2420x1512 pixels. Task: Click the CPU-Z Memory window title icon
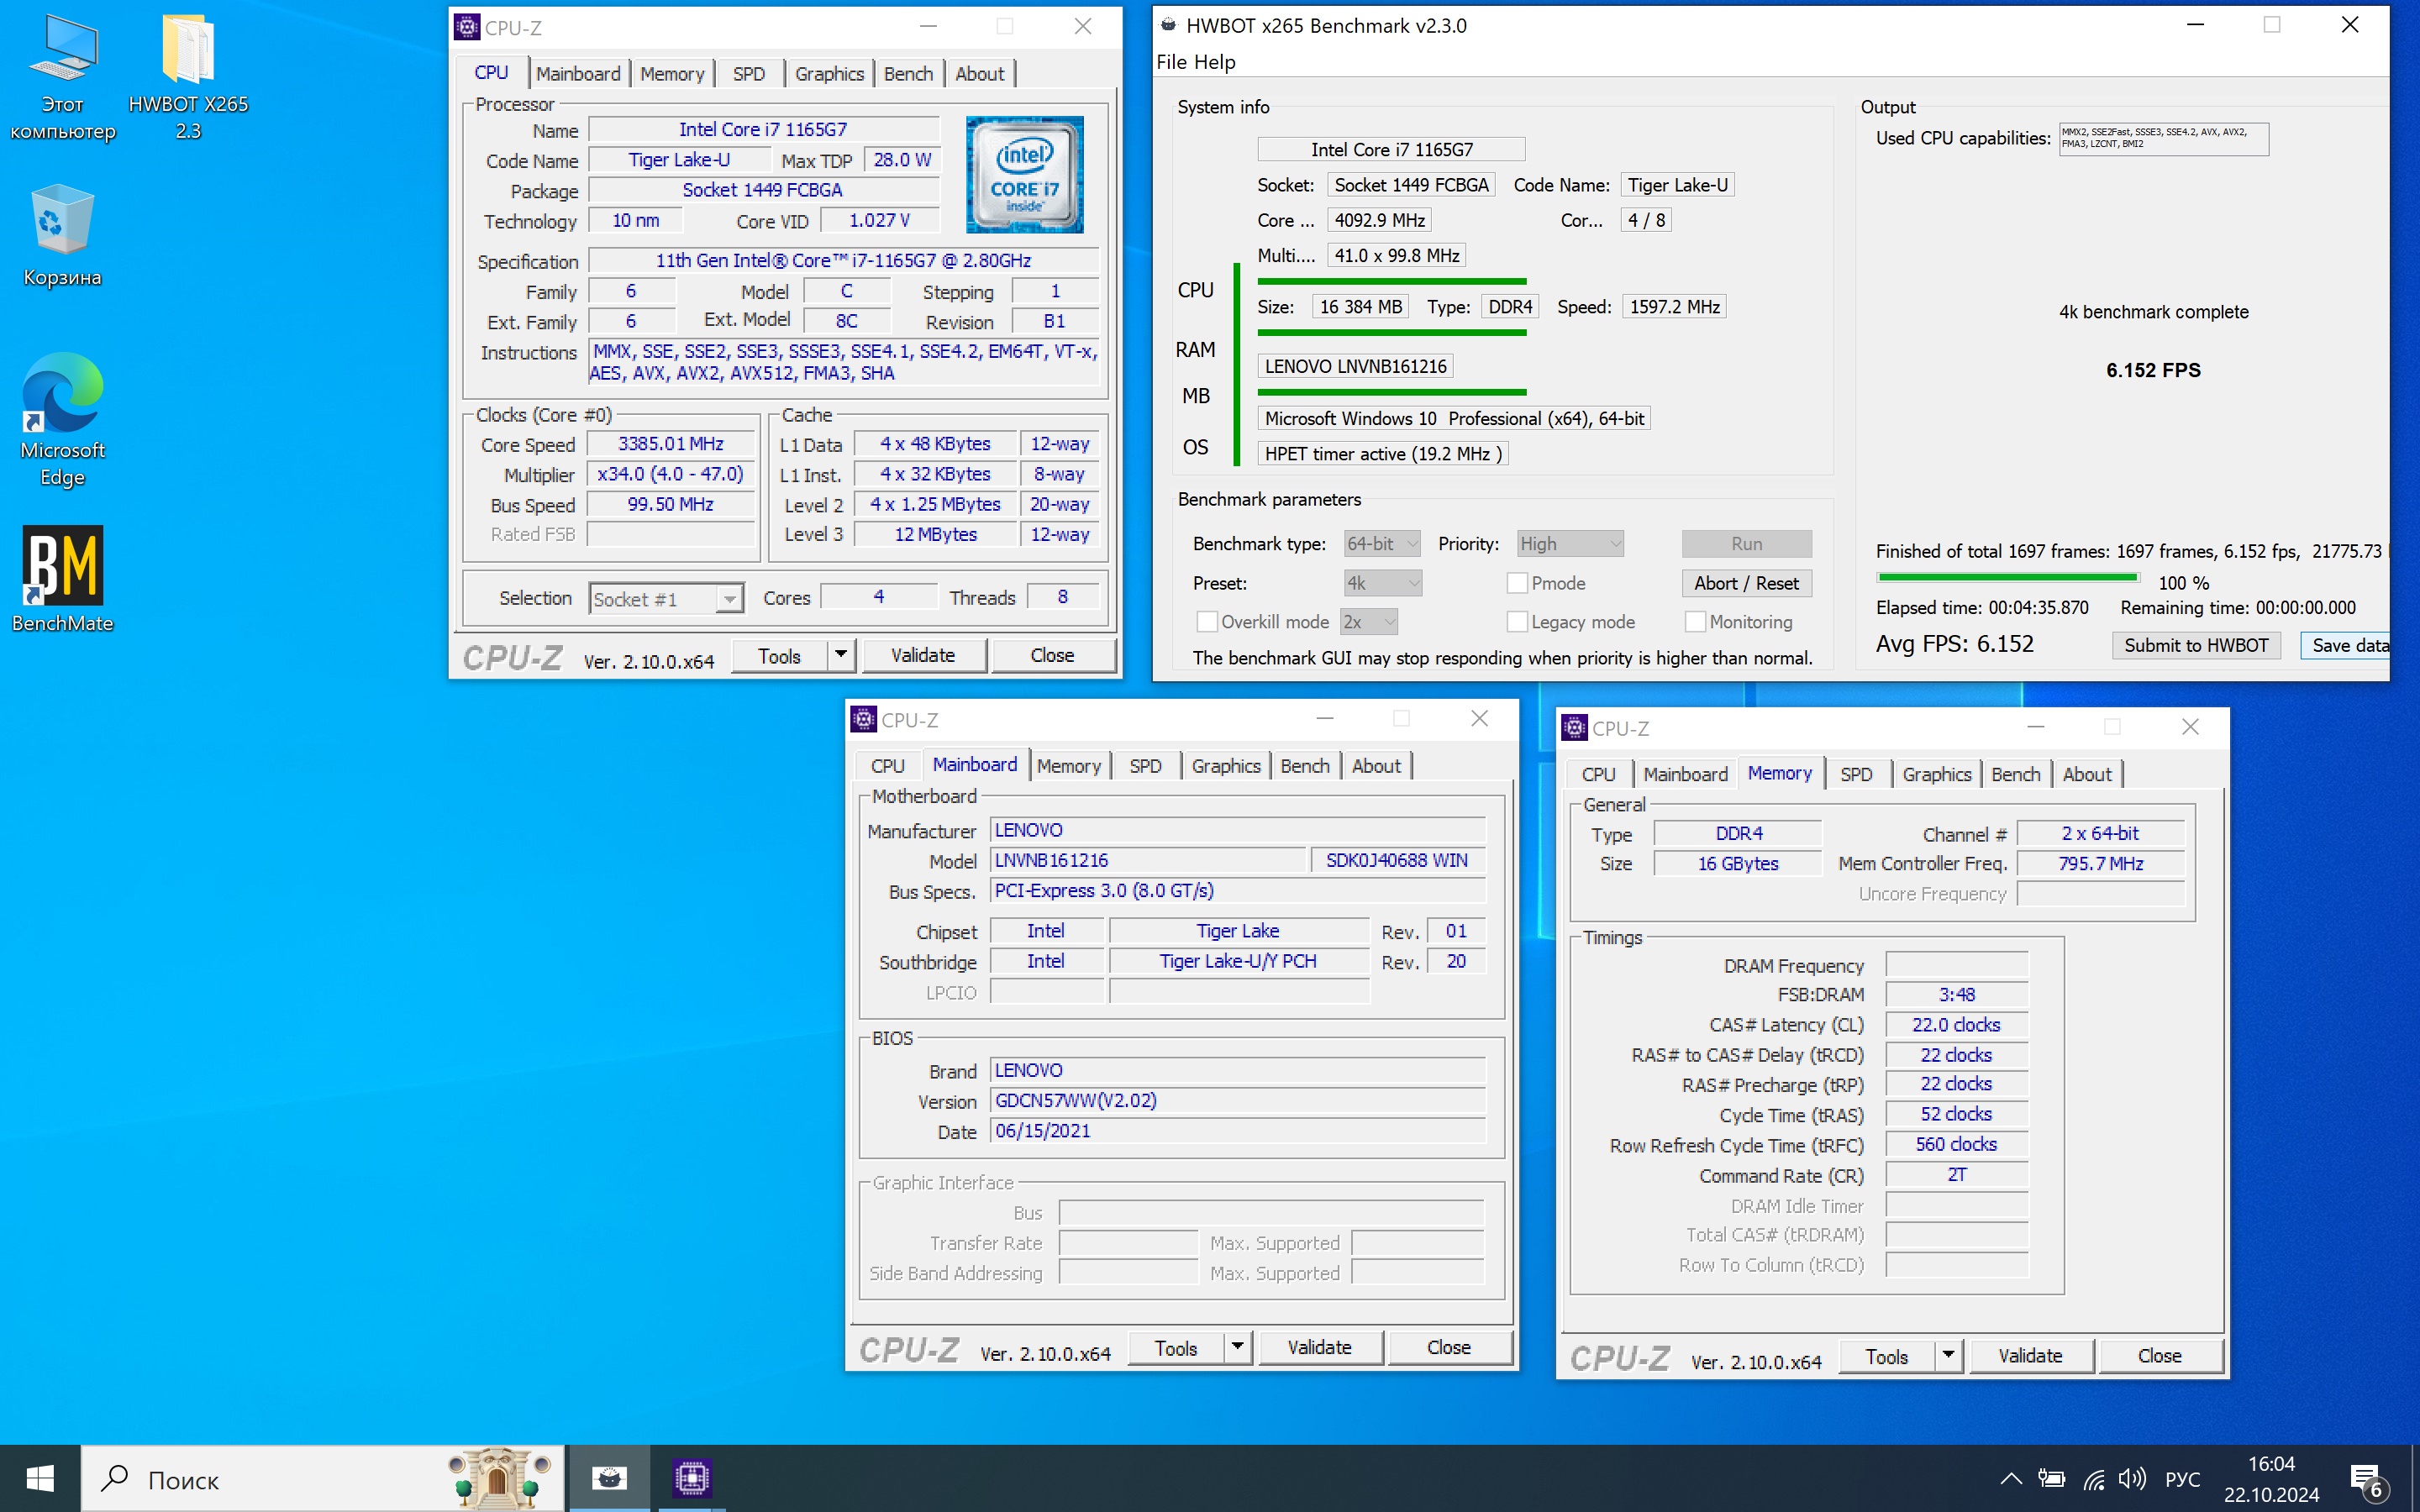coord(1574,727)
